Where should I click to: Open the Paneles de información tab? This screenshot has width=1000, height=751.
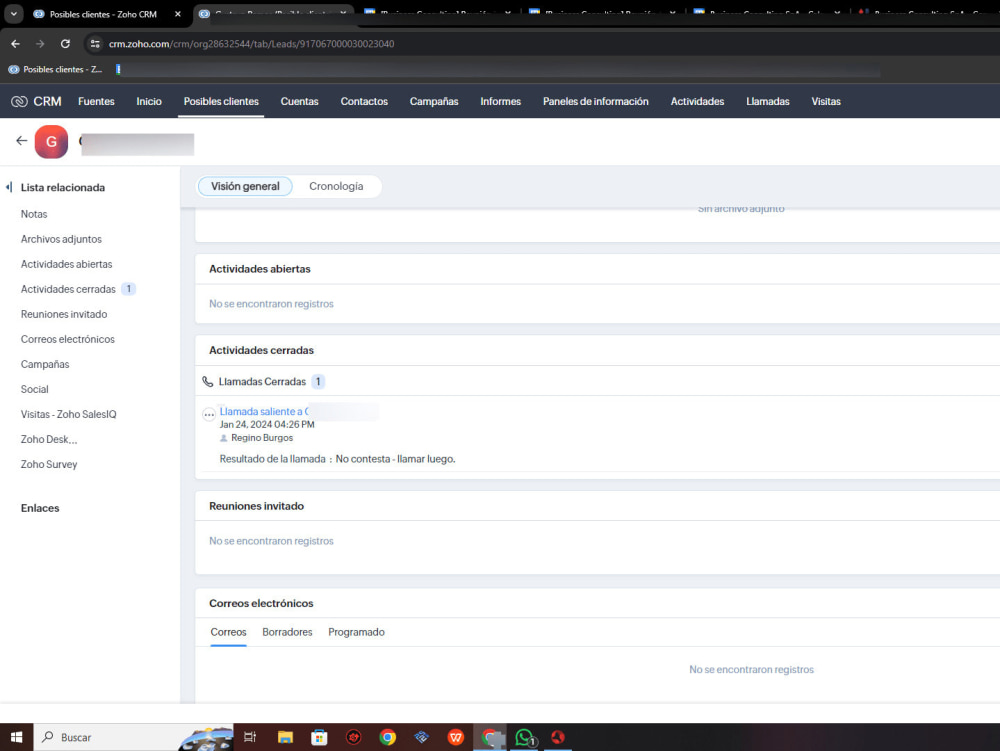(x=596, y=101)
